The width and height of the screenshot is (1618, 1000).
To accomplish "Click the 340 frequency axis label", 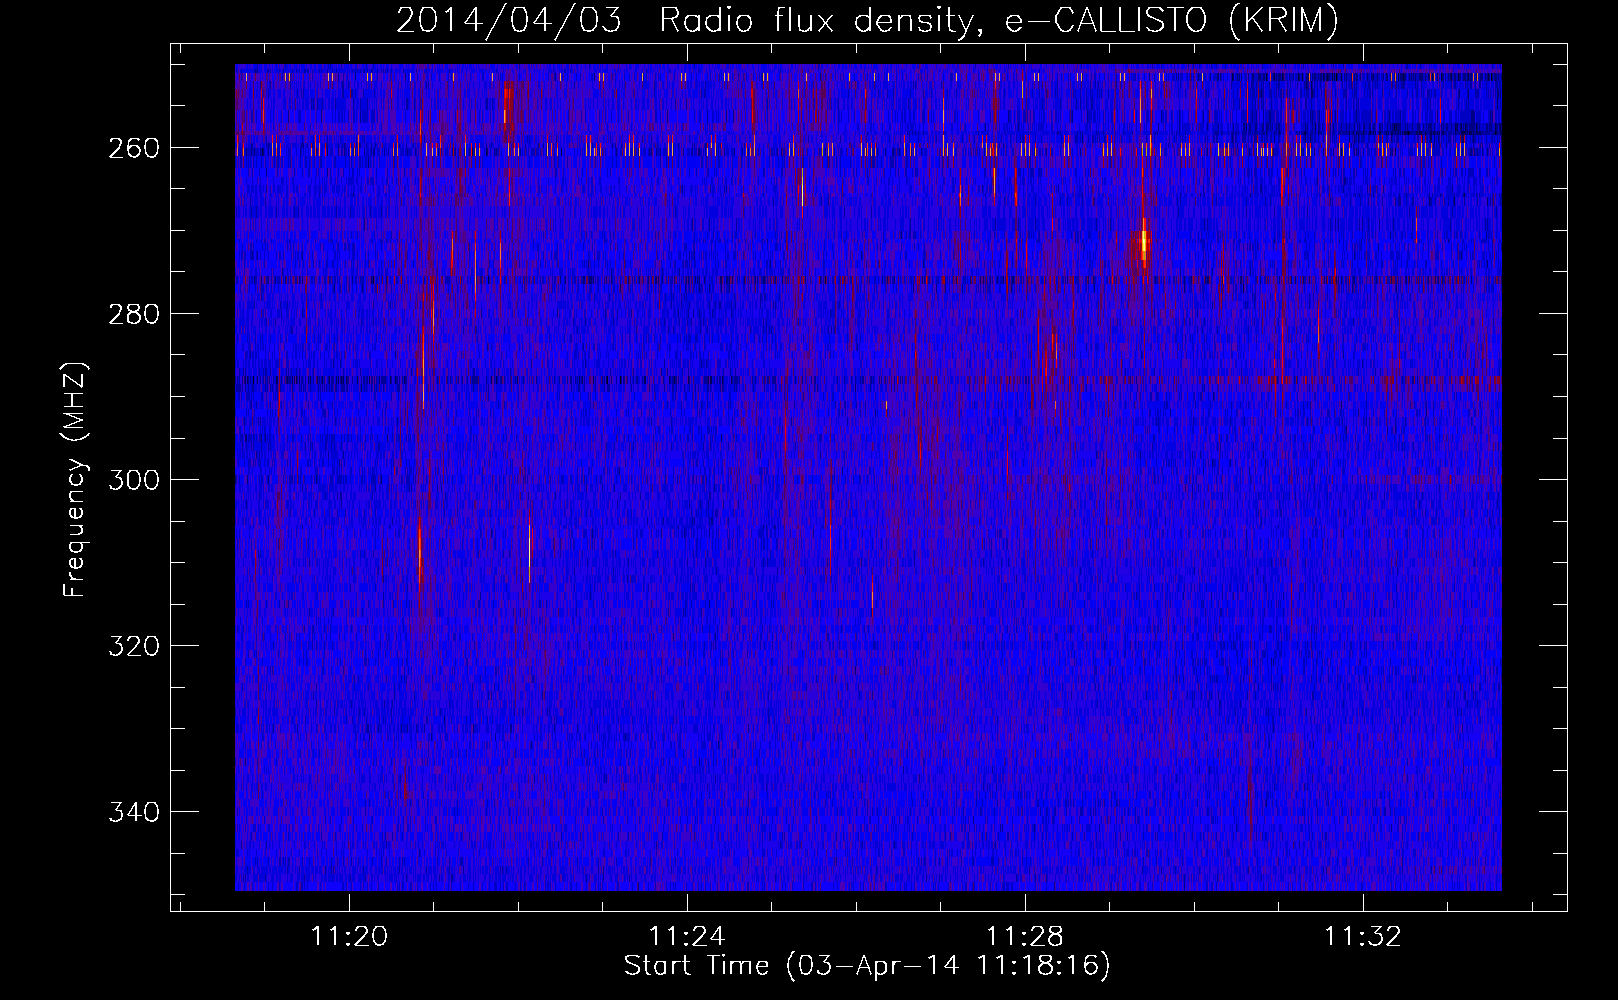I will pos(134,812).
